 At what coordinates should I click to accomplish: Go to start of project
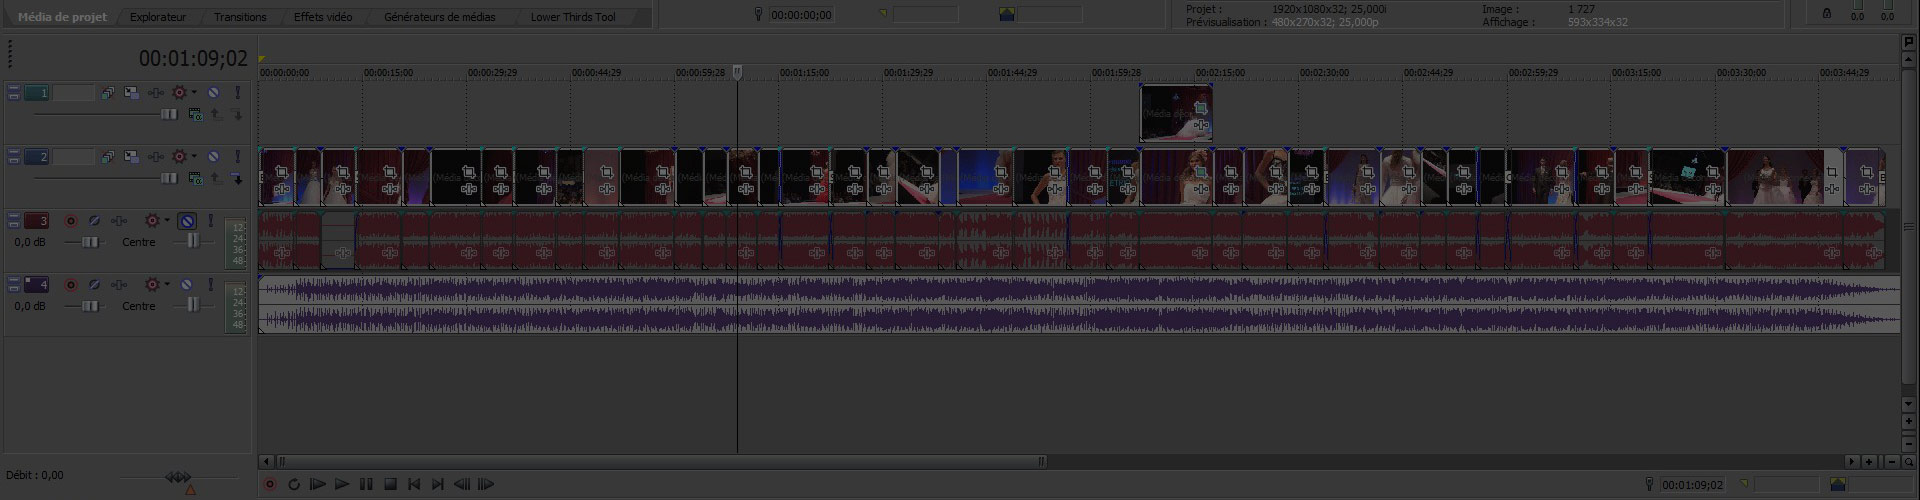tap(414, 484)
